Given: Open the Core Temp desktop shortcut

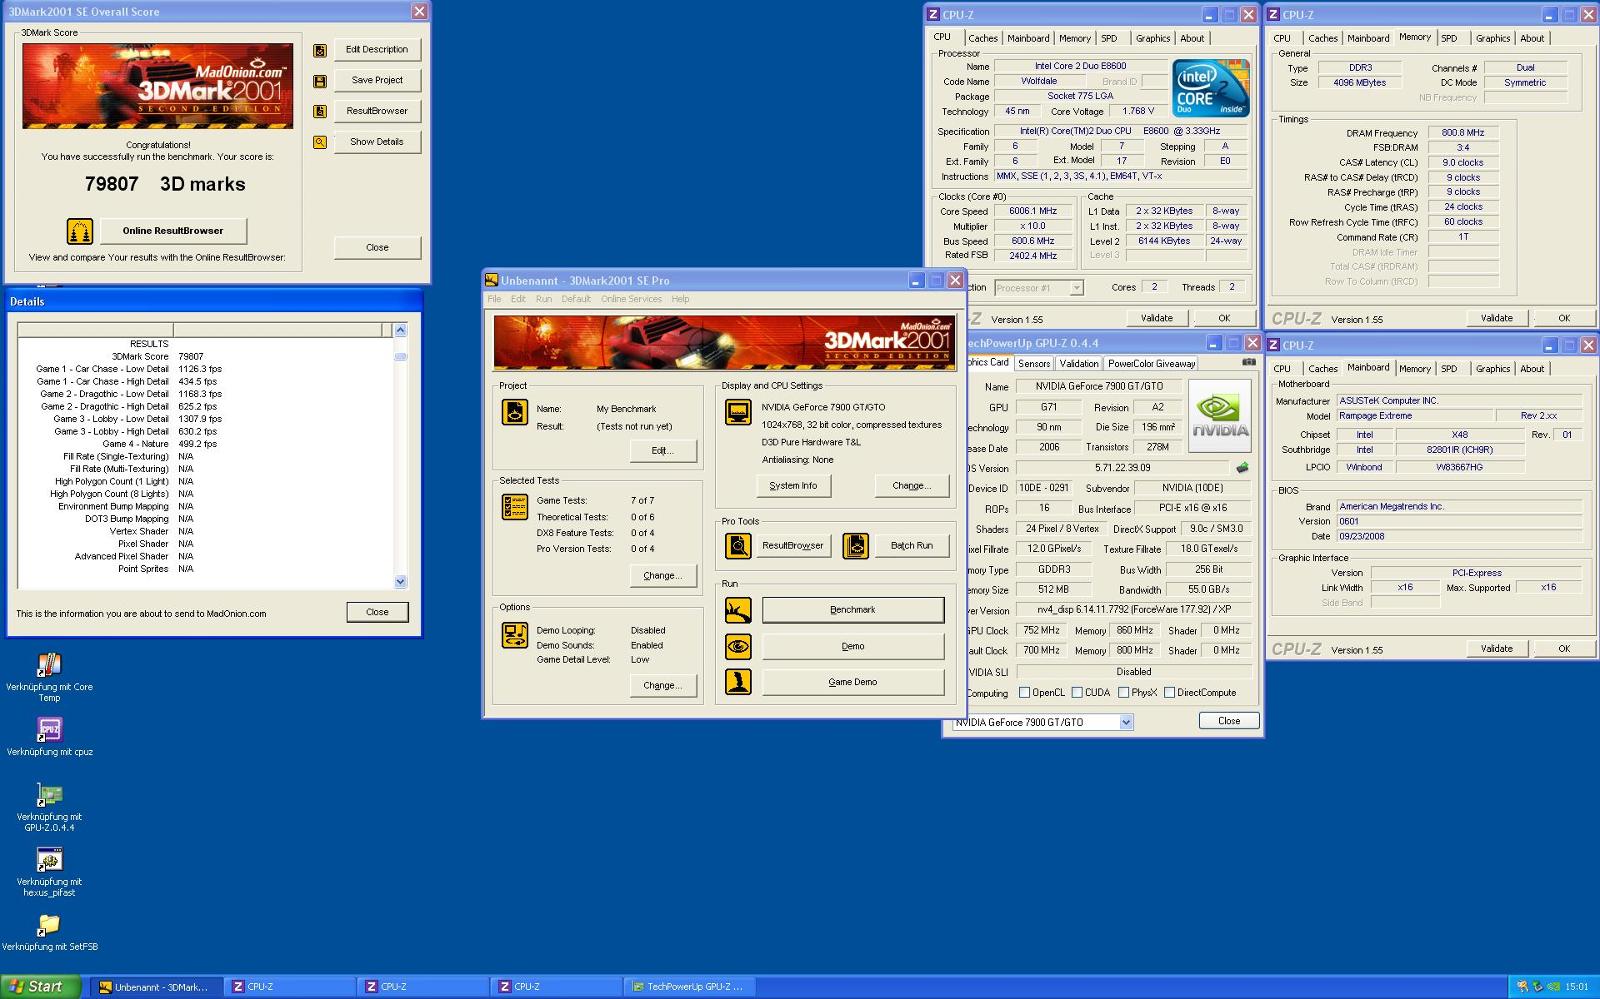Looking at the screenshot, I should (x=49, y=665).
